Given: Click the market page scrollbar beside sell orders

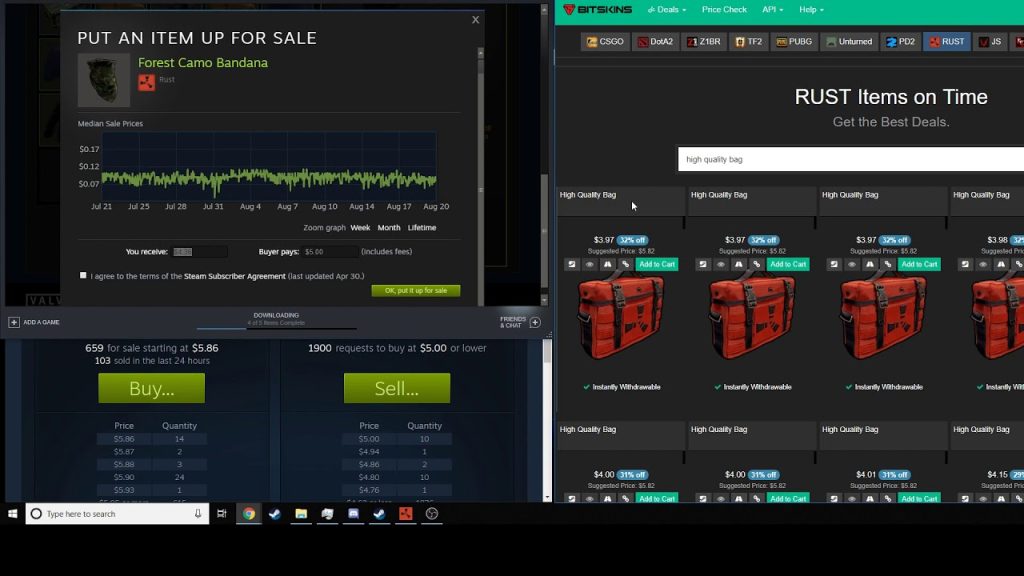Looking at the screenshot, I should 547,418.
